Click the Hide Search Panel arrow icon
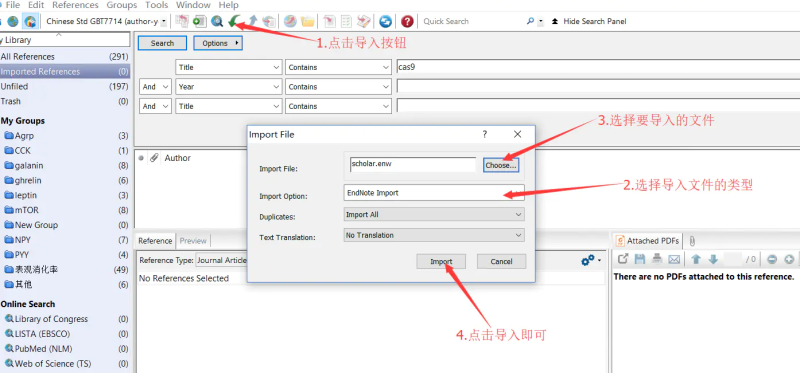Screen dimensions: 800x373 point(555,21)
